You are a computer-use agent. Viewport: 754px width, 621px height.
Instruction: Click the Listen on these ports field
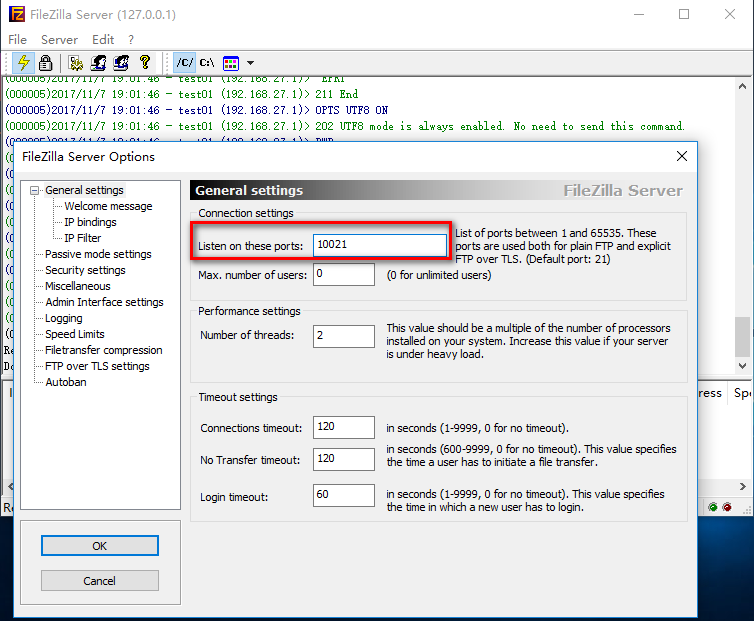pyautogui.click(x=380, y=245)
